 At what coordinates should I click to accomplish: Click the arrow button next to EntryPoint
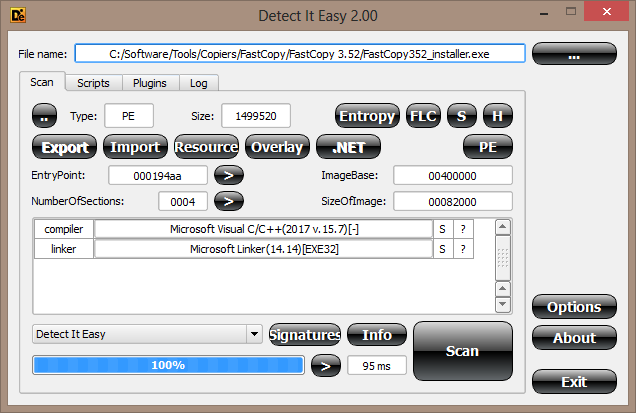tap(229, 176)
